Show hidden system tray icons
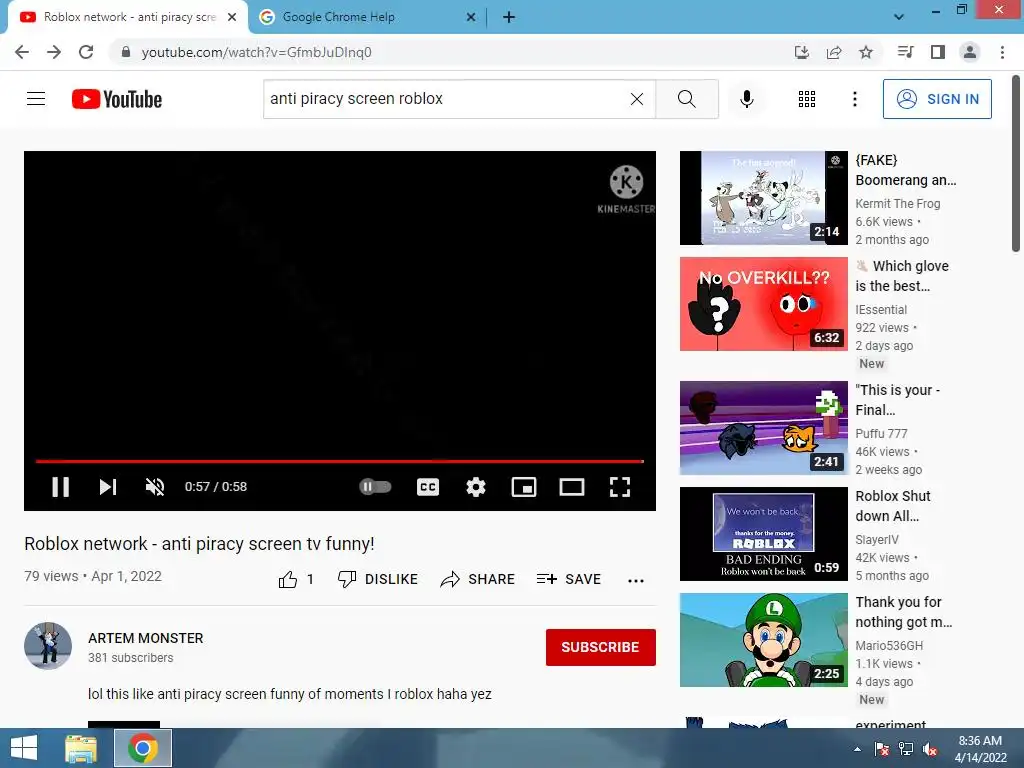Viewport: 1024px width, 768px height. click(x=857, y=749)
